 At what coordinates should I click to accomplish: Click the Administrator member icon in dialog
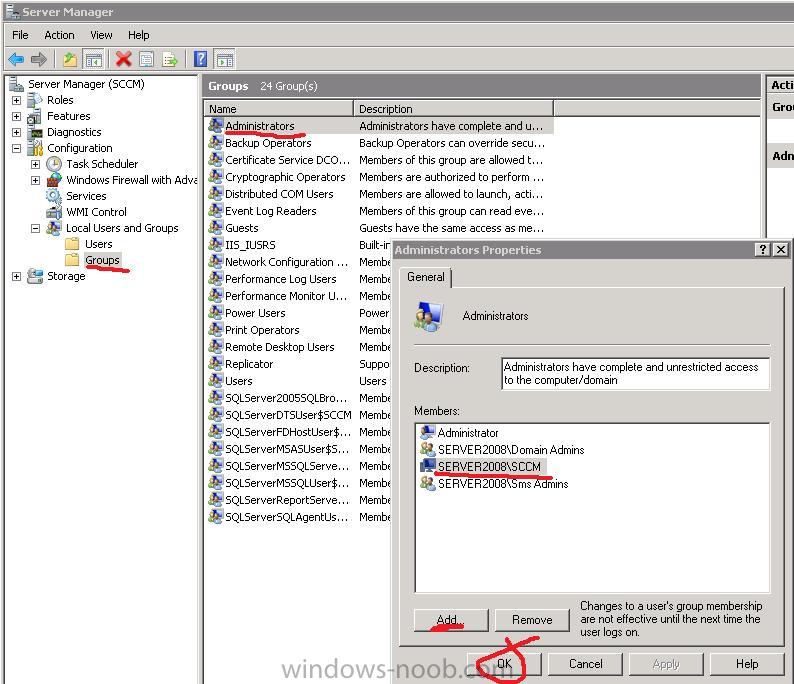tap(427, 432)
